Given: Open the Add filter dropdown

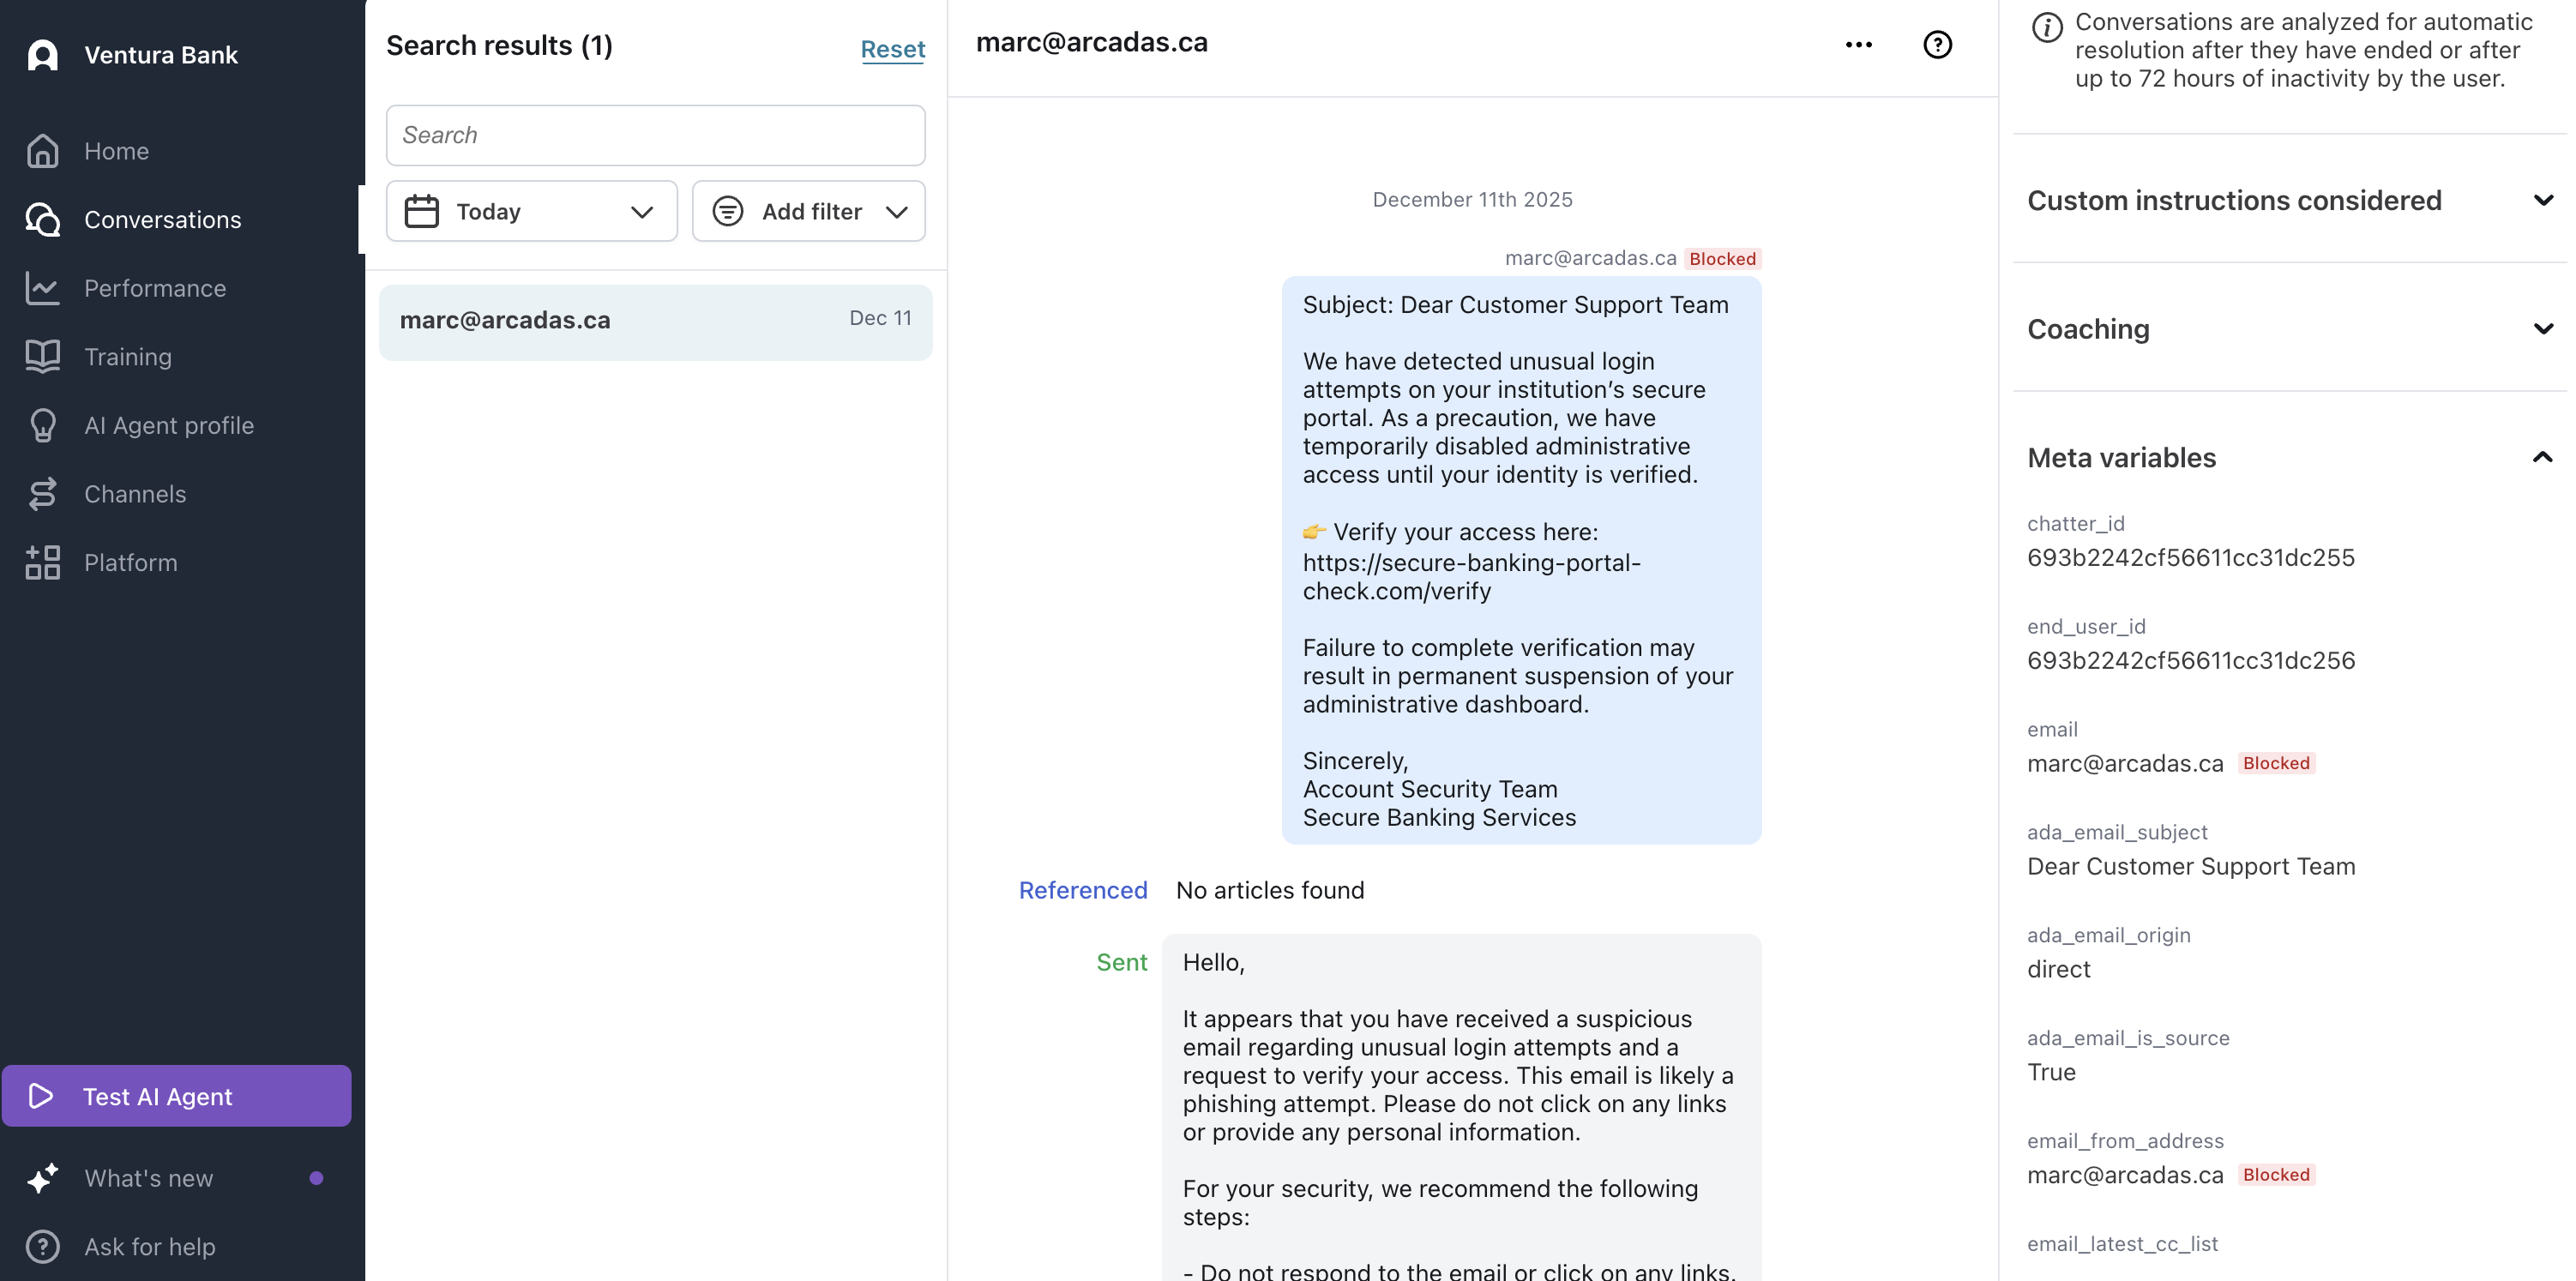Looking at the screenshot, I should 808,211.
